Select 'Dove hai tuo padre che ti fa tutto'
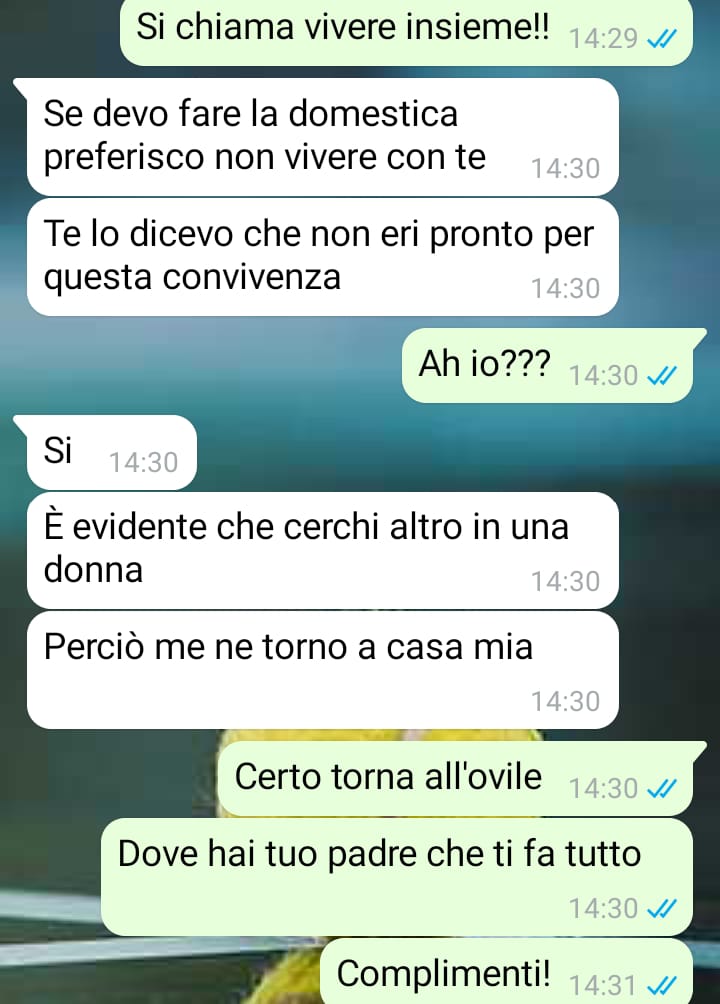This screenshot has width=720, height=1004. pyautogui.click(x=397, y=877)
